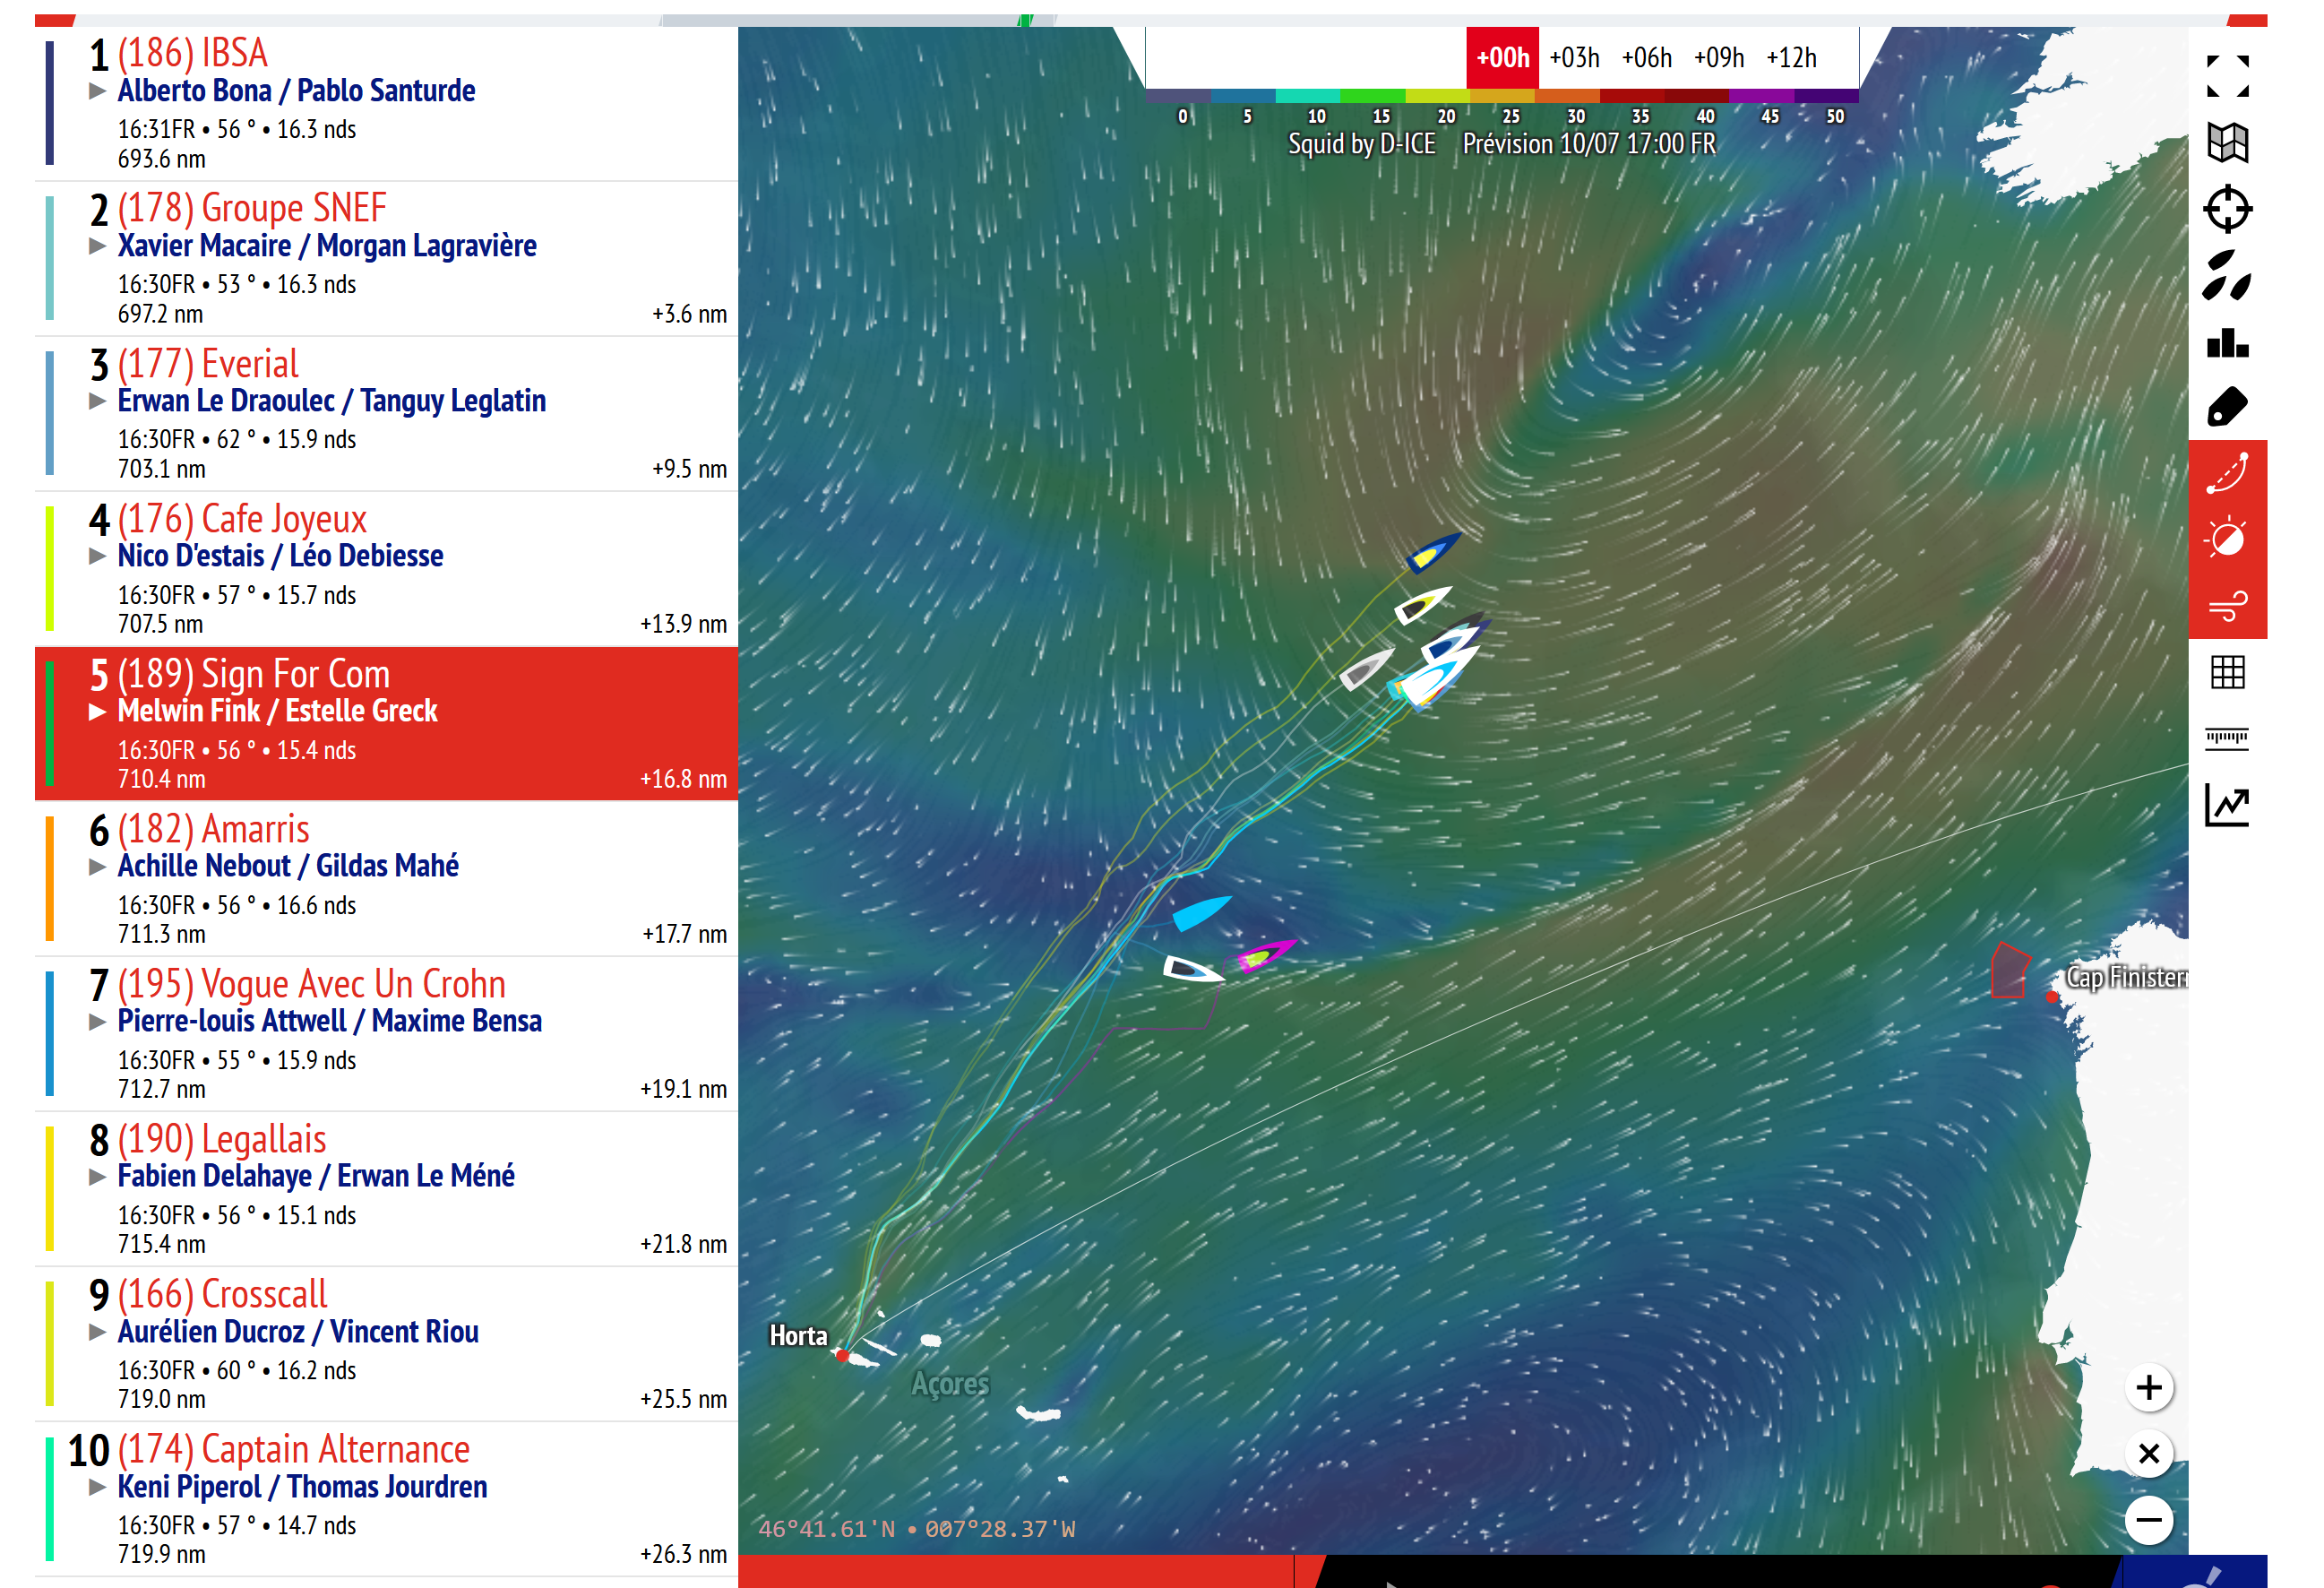This screenshot has width=2324, height=1588.
Task: Center map with crosshair target icon
Action: click(2227, 209)
